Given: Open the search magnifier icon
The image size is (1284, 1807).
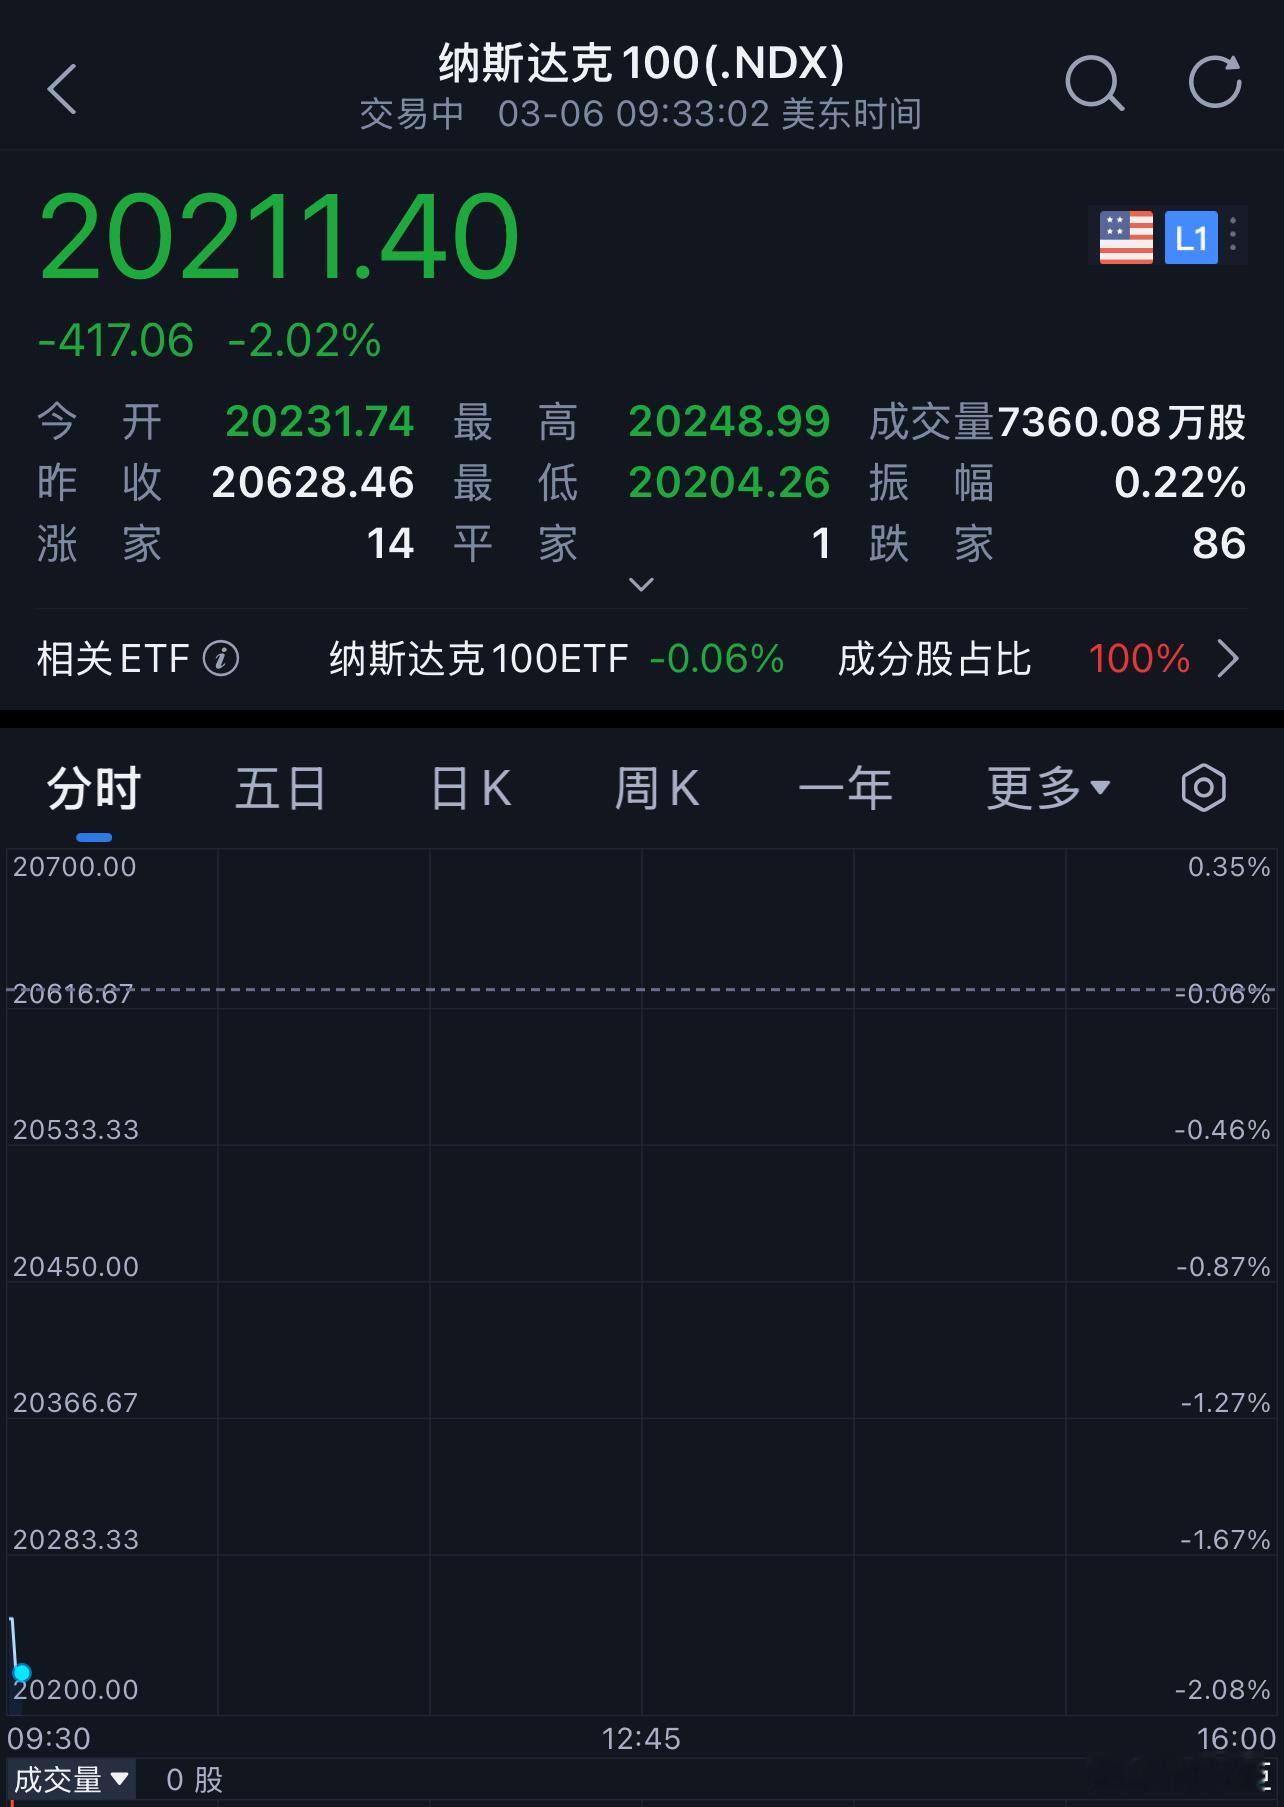Looking at the screenshot, I should click(x=1094, y=82).
